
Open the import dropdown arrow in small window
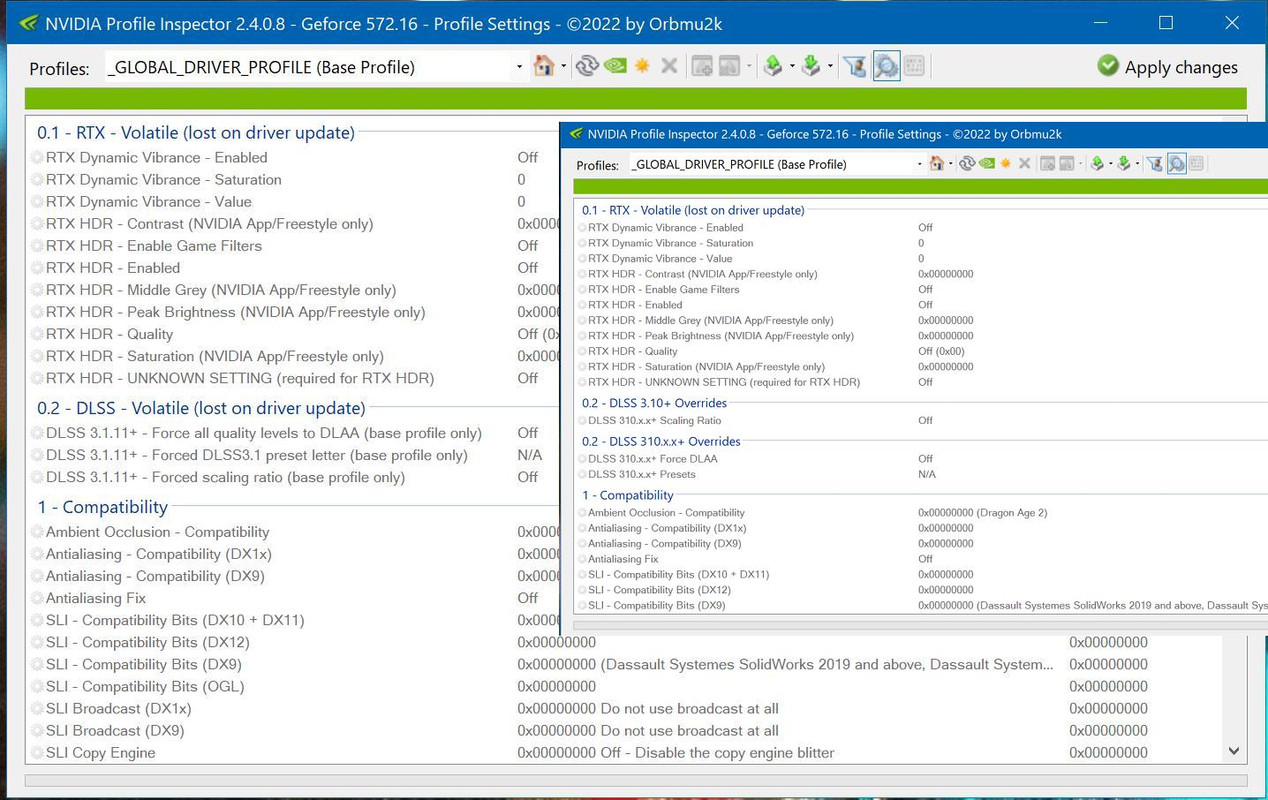1137,164
